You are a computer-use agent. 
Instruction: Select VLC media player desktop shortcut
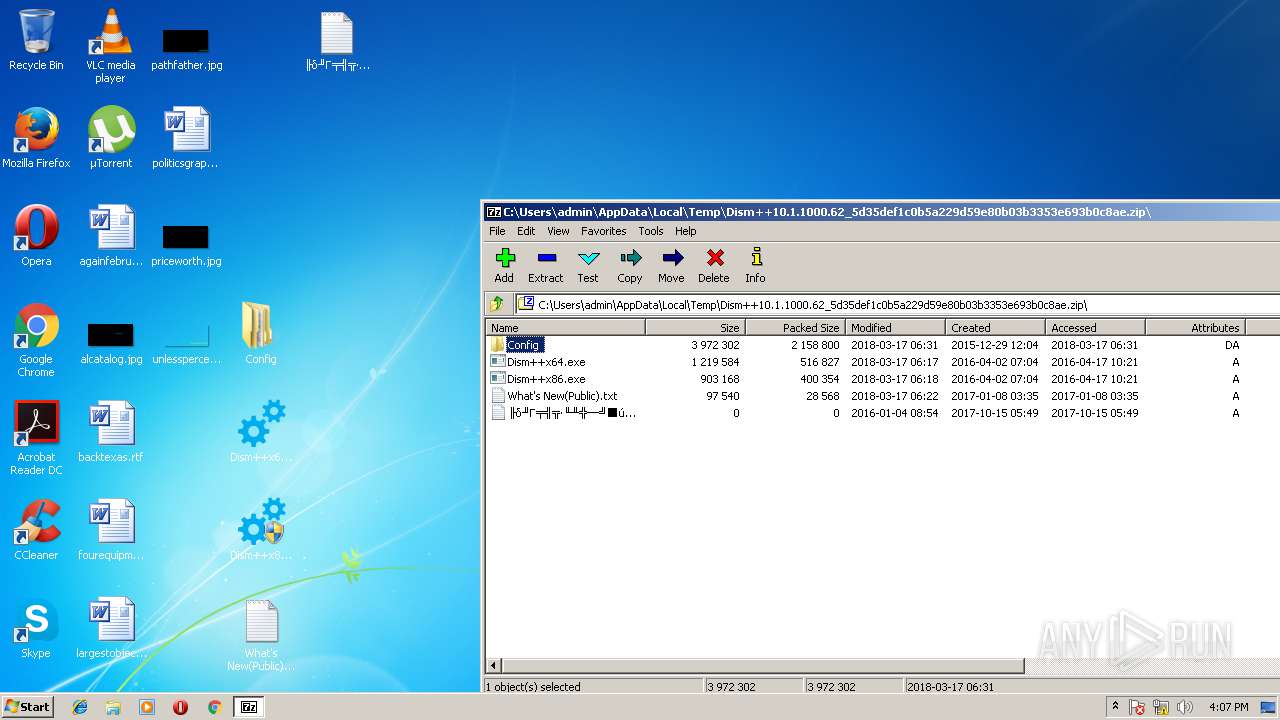pyautogui.click(x=110, y=45)
